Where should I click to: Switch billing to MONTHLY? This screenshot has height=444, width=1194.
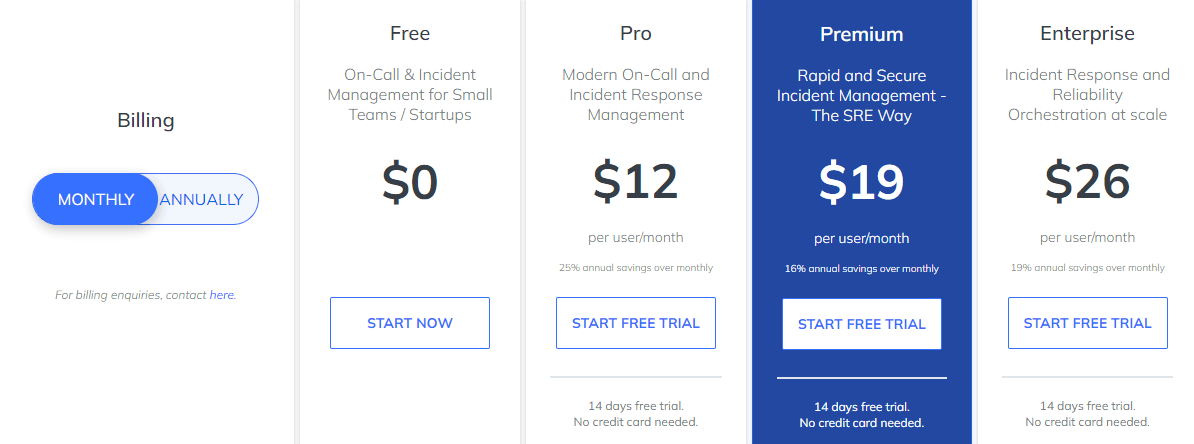[x=95, y=200]
